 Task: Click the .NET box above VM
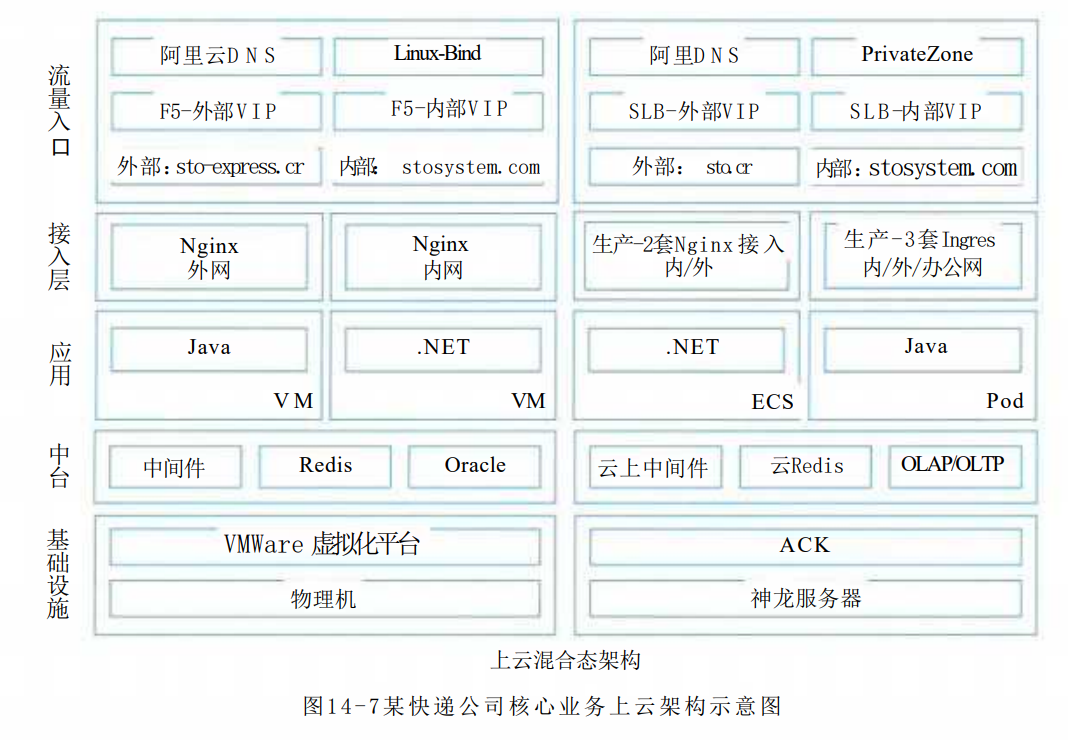[x=443, y=350]
